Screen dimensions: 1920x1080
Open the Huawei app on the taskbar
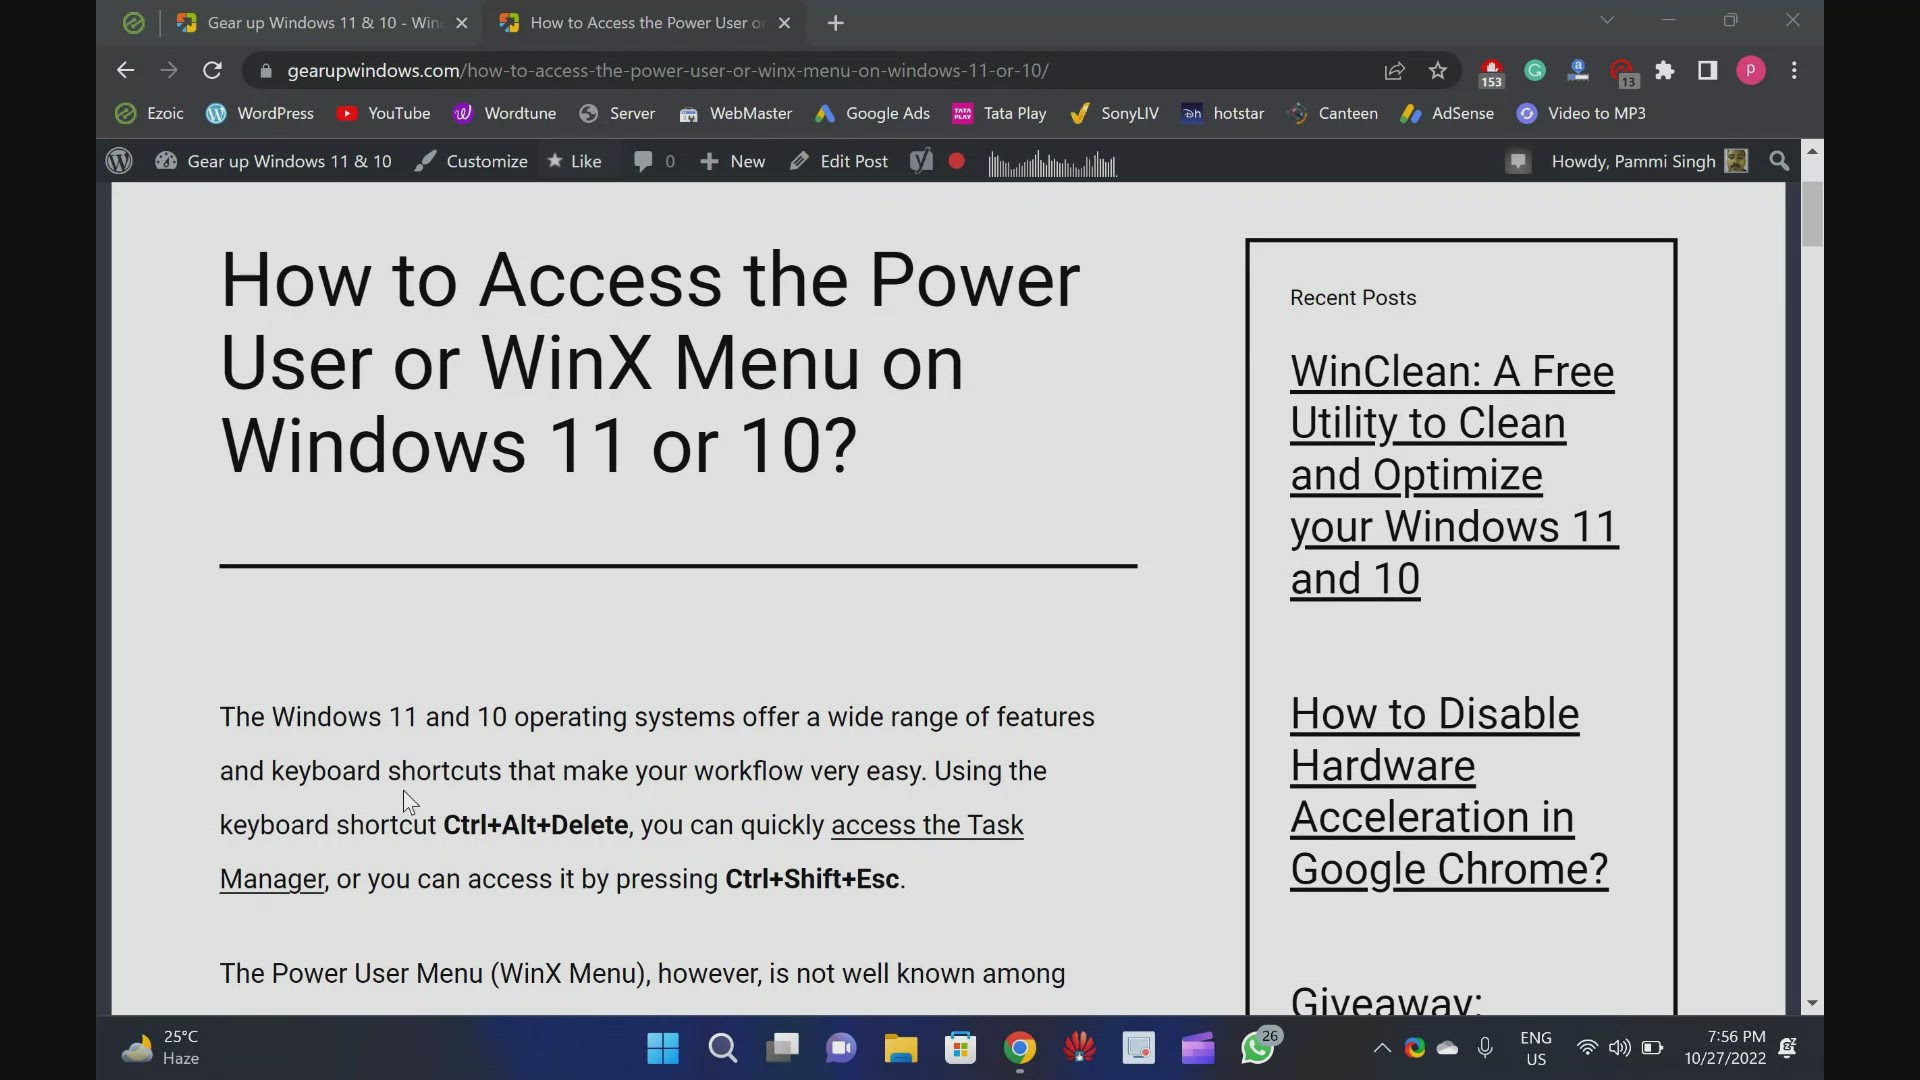1079,1048
